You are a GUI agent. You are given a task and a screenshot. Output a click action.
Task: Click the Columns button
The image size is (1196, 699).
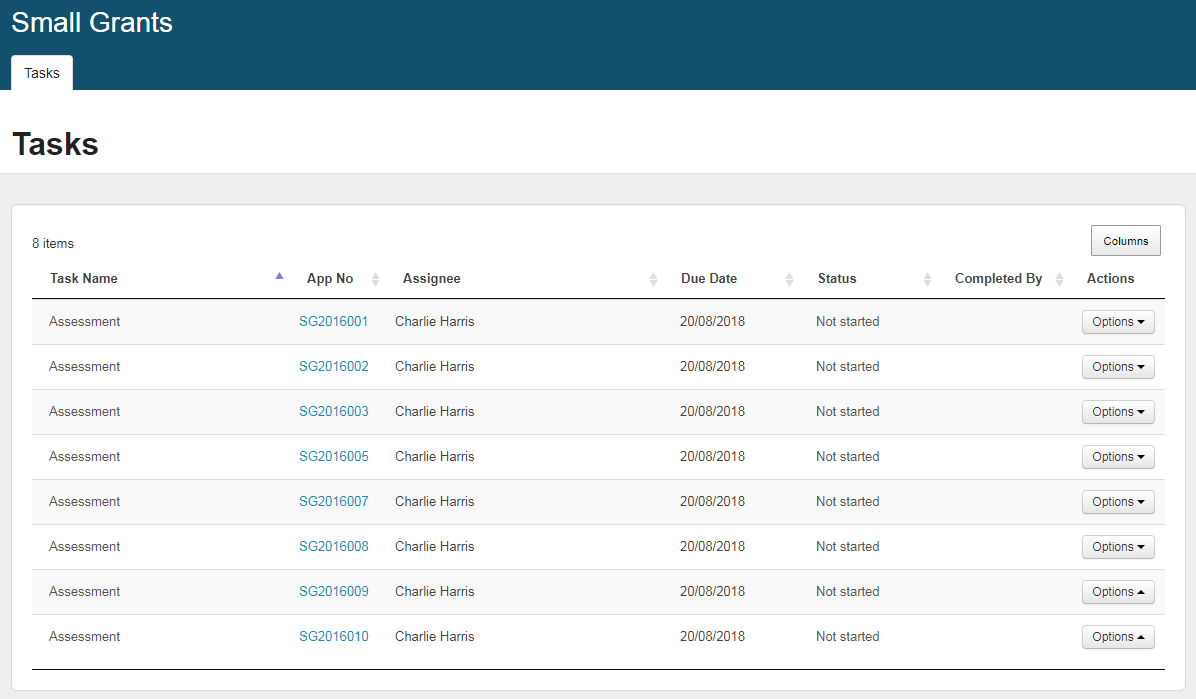tap(1125, 241)
